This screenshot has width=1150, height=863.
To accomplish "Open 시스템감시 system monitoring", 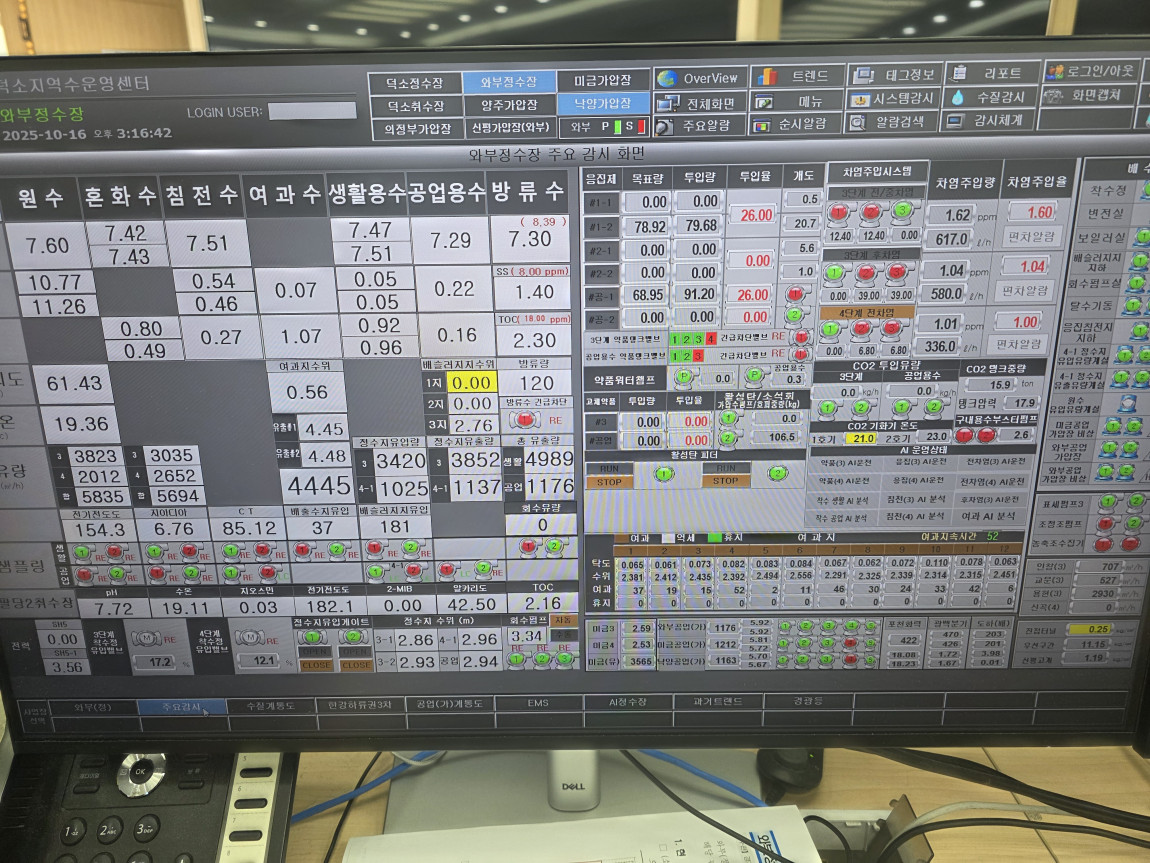I will 895,99.
